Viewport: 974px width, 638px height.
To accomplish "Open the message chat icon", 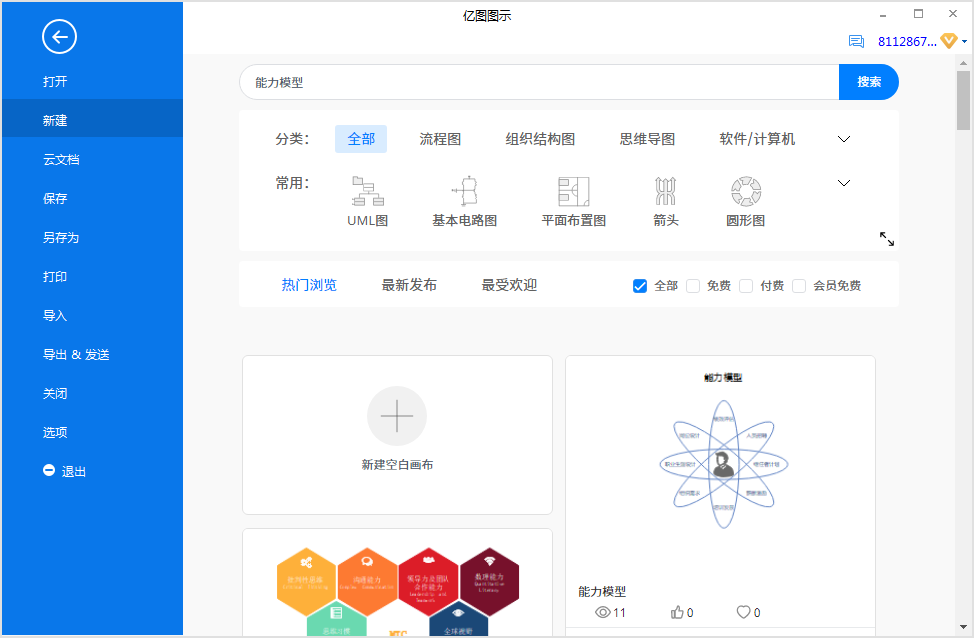I will 856,42.
